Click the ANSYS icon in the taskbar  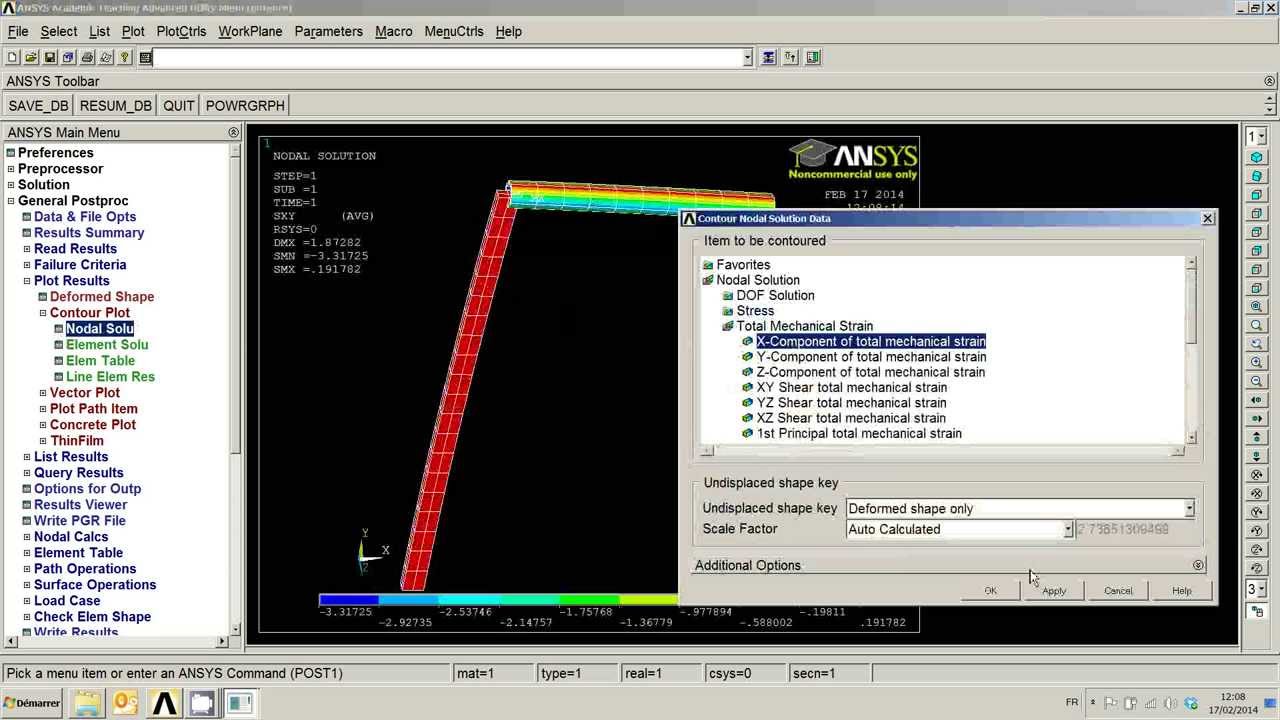(x=164, y=704)
